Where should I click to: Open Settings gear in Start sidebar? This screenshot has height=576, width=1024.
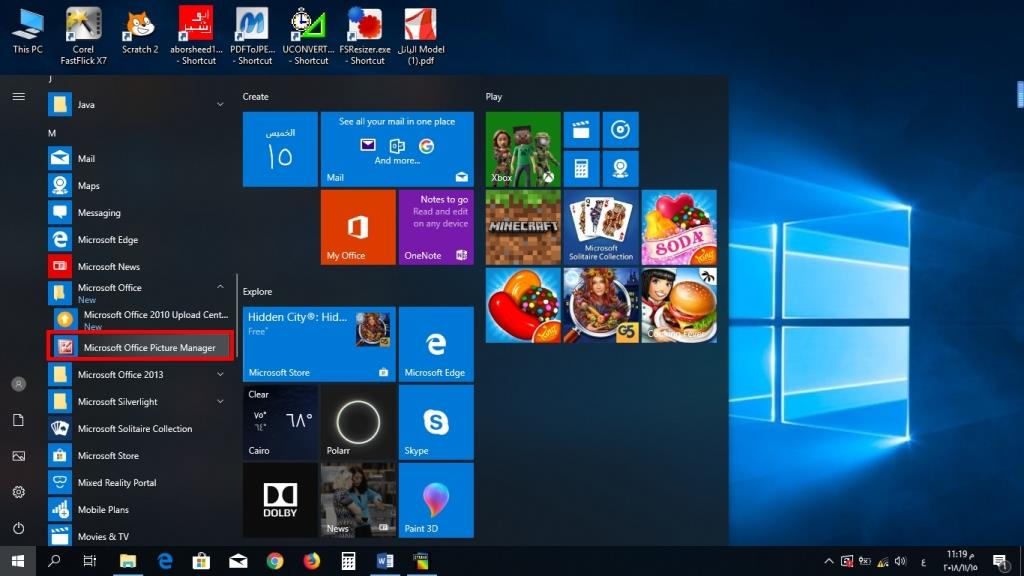[x=19, y=492]
